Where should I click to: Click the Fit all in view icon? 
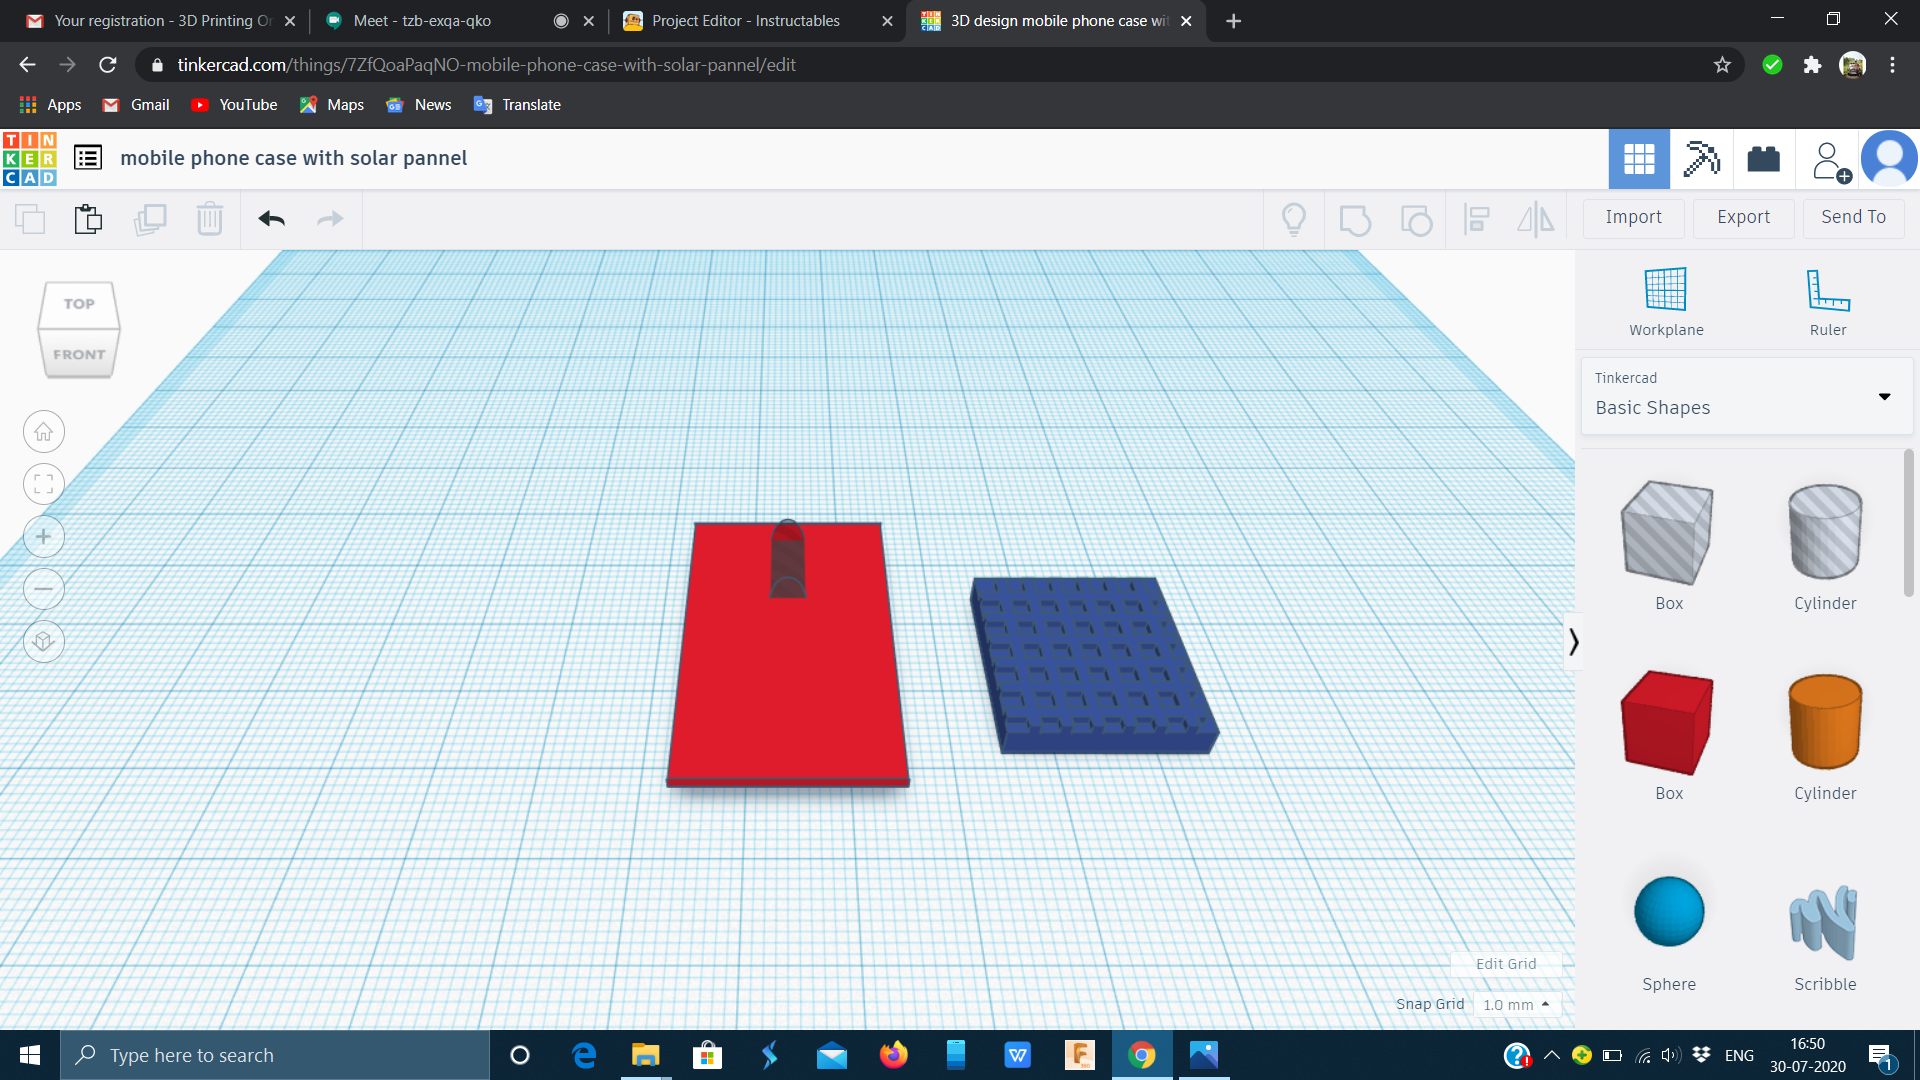coord(44,485)
